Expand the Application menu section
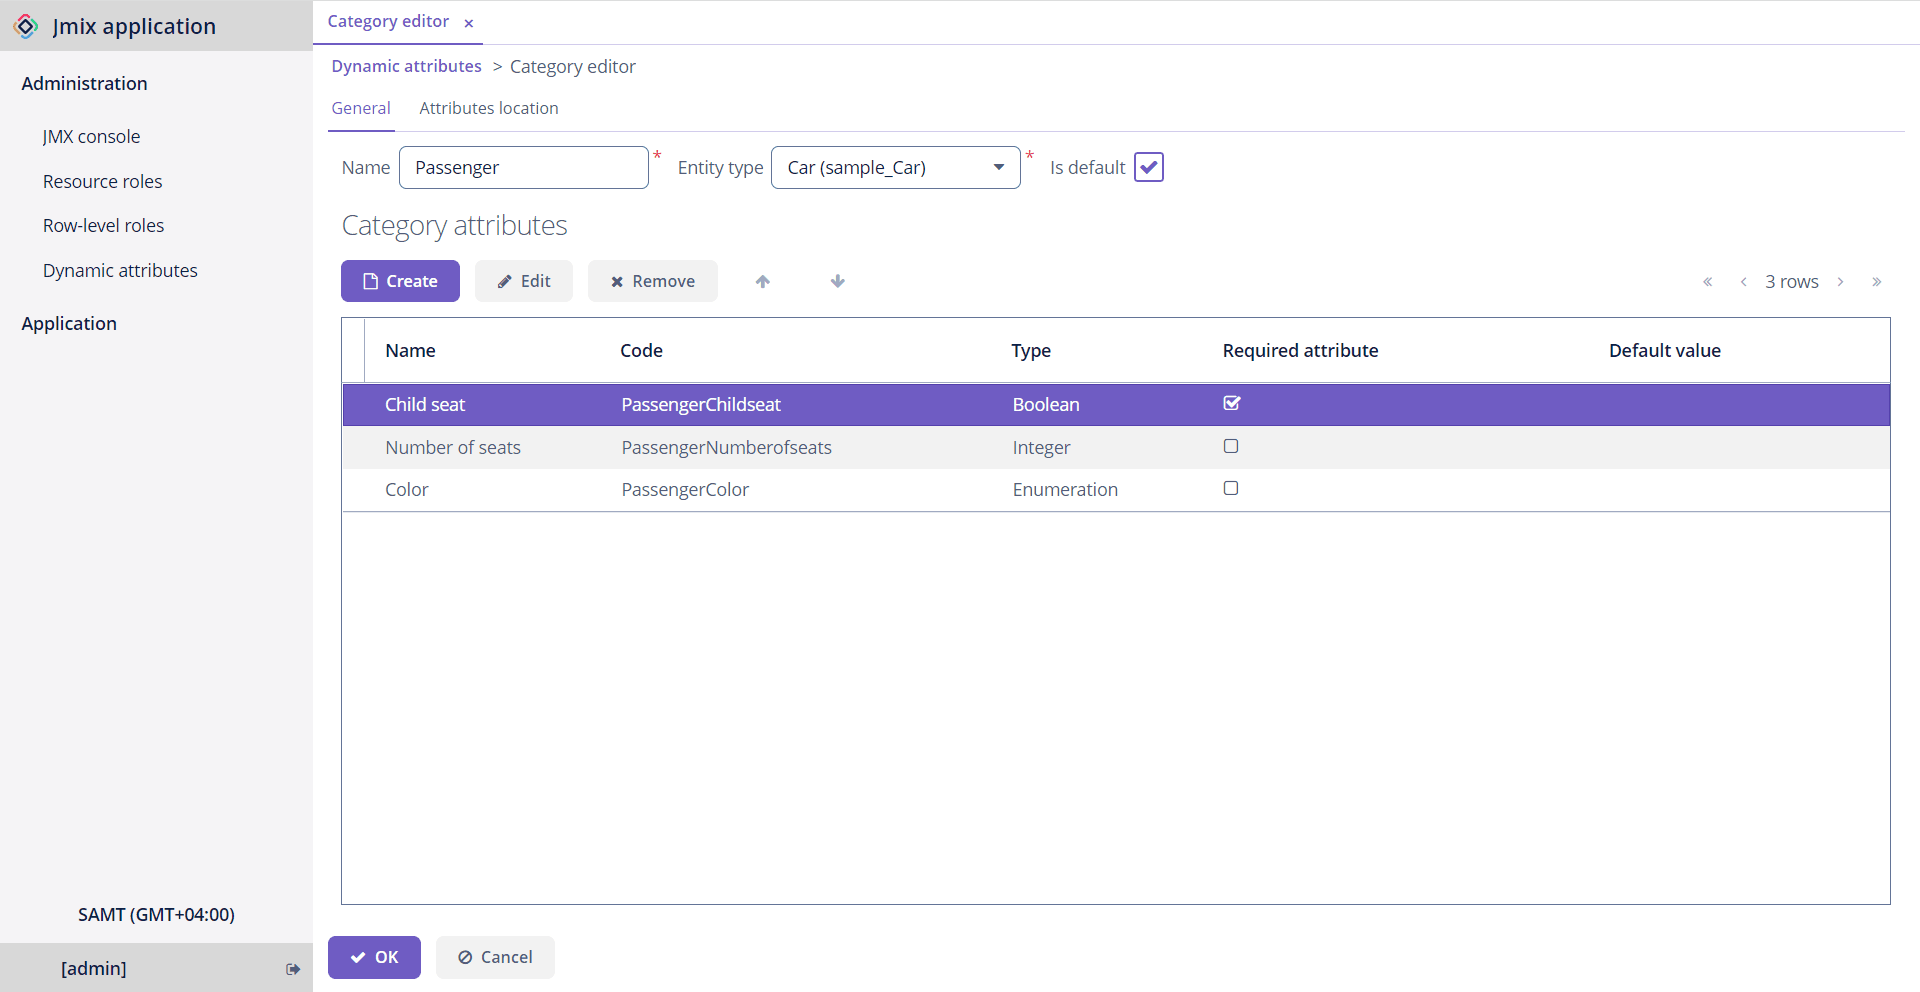 coord(69,323)
